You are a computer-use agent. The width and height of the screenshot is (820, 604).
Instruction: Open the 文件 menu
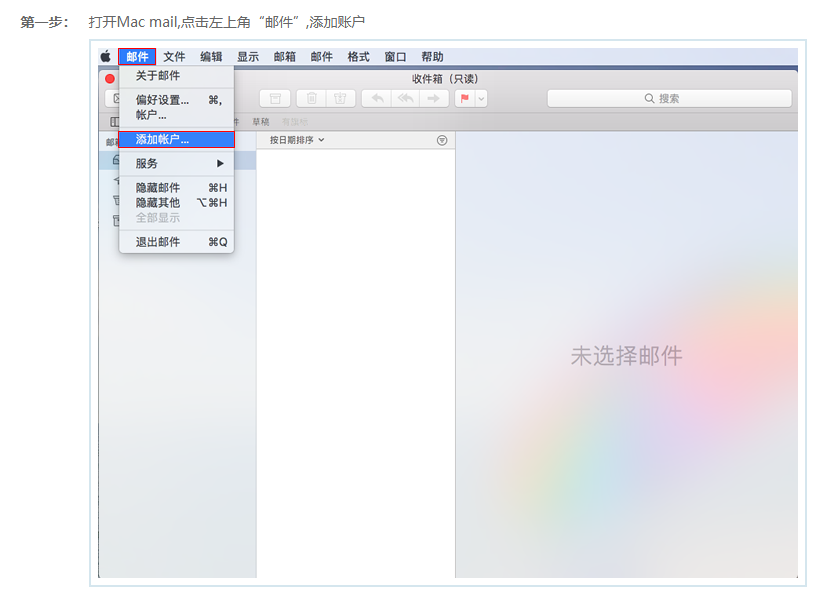point(174,56)
